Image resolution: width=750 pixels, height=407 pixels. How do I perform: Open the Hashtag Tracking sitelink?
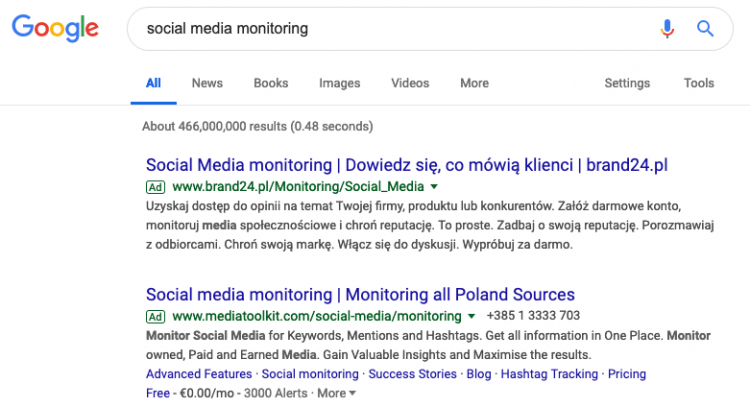point(549,374)
